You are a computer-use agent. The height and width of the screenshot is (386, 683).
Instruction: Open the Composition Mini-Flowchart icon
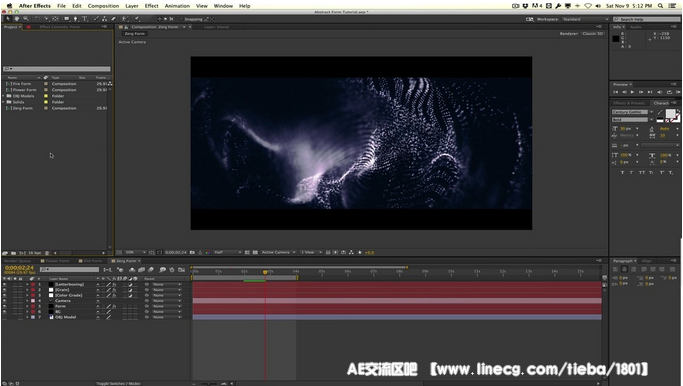click(108, 270)
